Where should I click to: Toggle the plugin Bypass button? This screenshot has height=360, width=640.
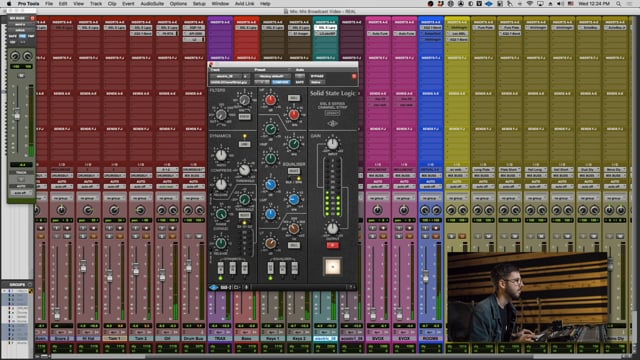pos(317,76)
